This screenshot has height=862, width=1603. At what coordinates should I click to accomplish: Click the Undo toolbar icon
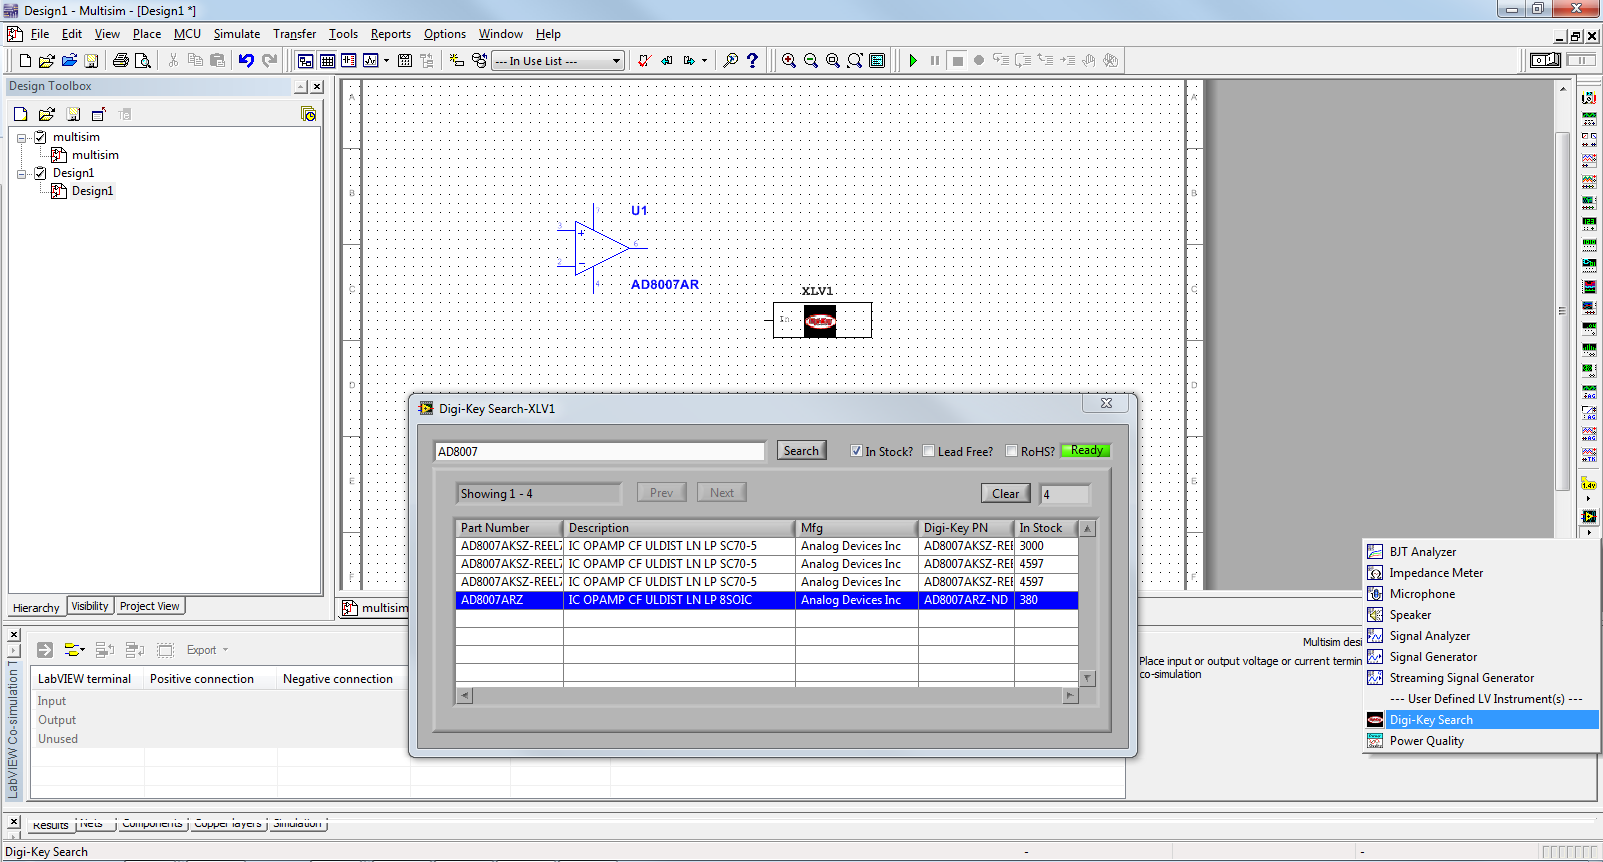point(246,61)
